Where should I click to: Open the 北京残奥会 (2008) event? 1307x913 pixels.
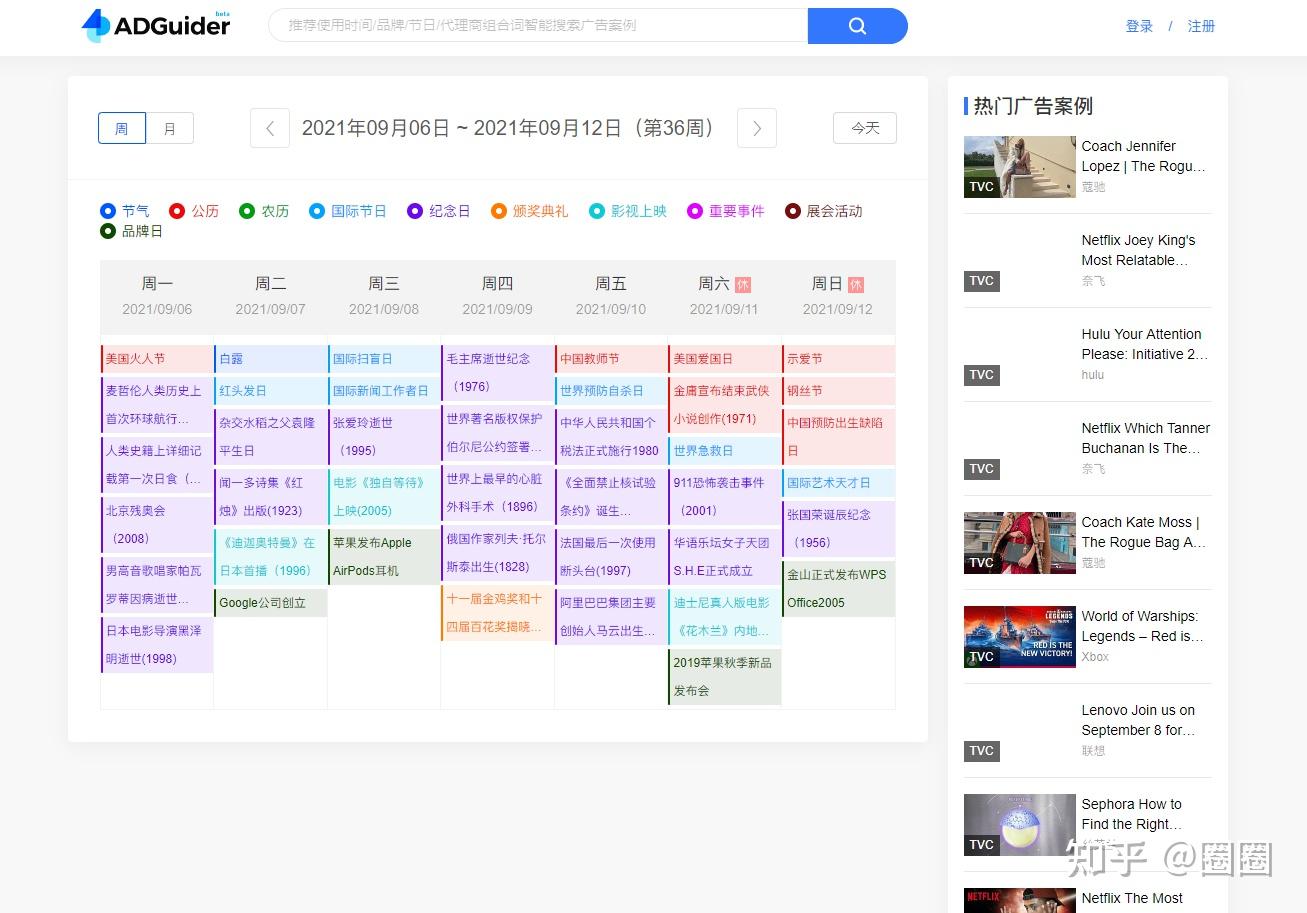[157, 525]
